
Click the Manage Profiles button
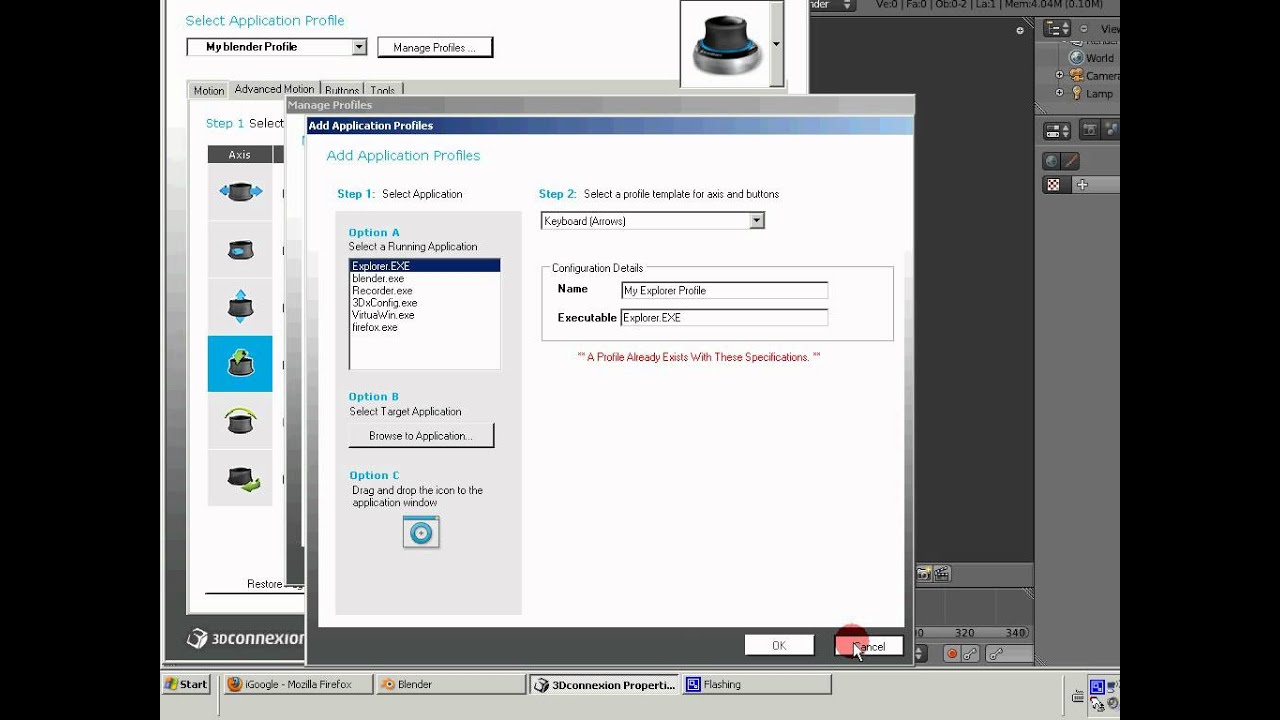tap(435, 47)
